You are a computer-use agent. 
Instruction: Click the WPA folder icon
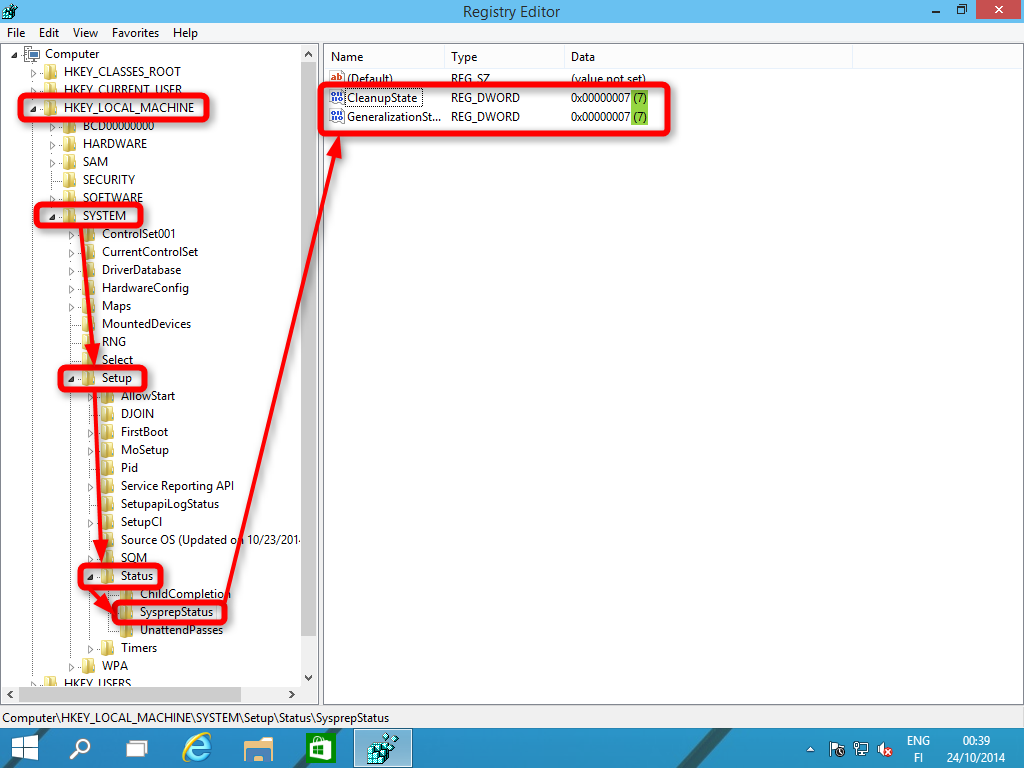(x=89, y=666)
